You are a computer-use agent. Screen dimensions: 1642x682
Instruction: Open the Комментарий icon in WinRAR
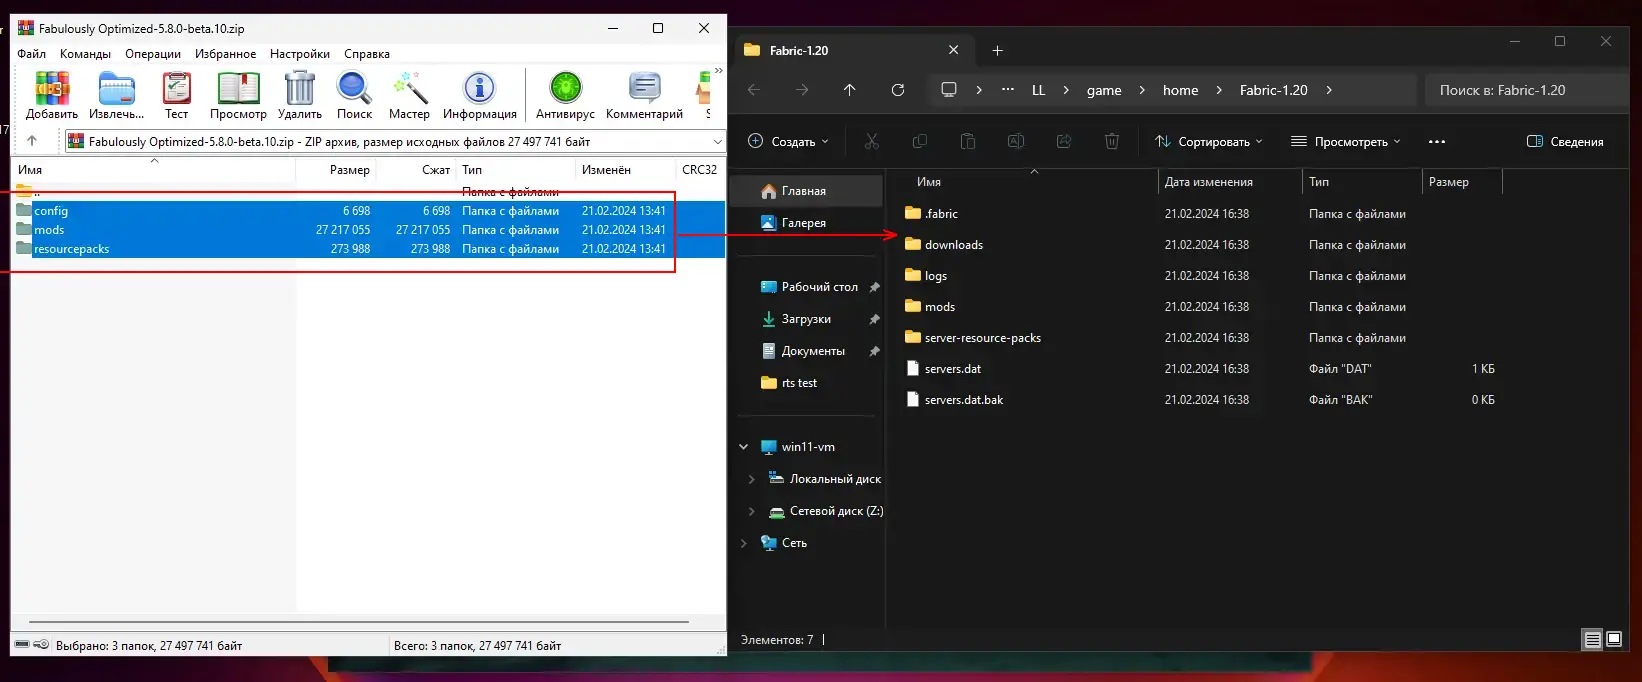(x=644, y=96)
